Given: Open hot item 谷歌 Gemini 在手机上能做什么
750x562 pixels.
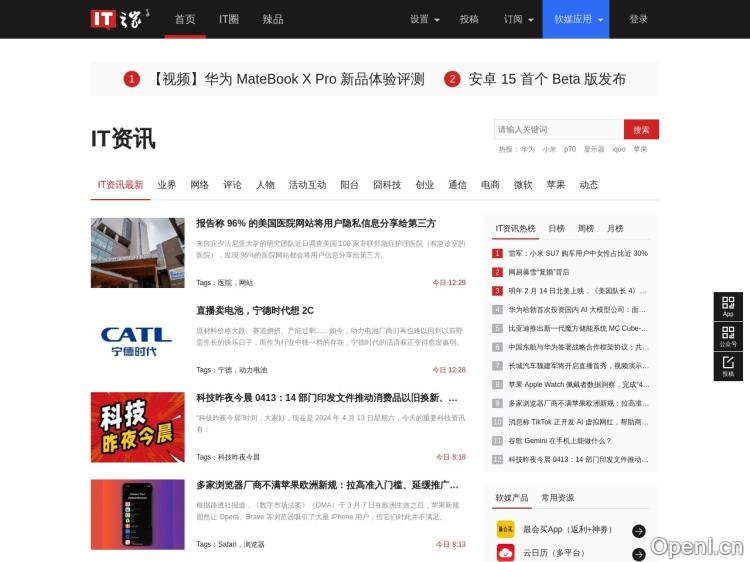Looking at the screenshot, I should tap(560, 441).
